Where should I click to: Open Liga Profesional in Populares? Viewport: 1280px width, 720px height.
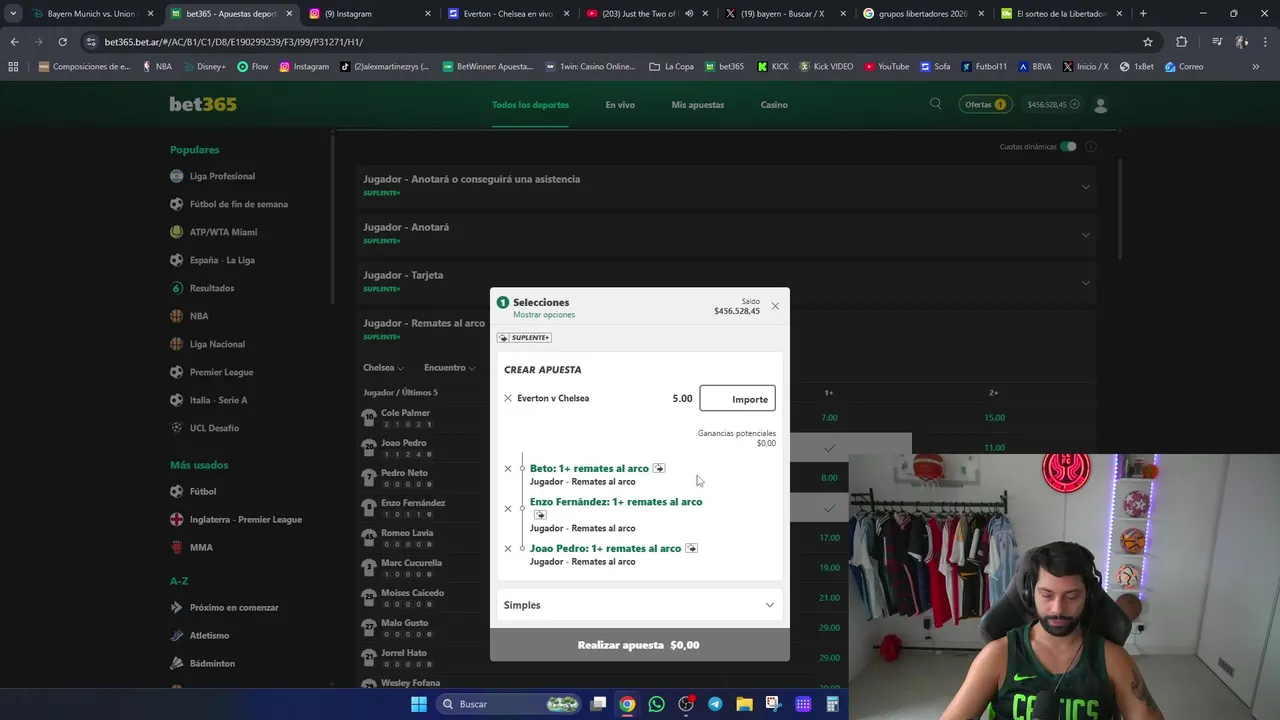point(212,176)
